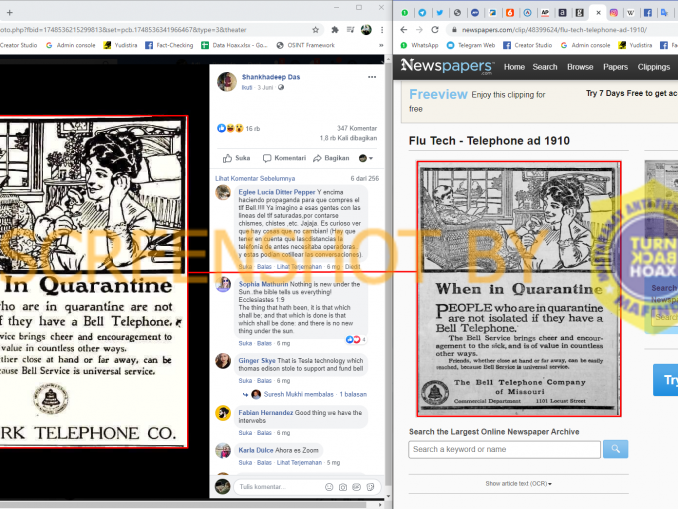Switch to the AP tab in the right browser
Image resolution: width=678 pixels, height=509 pixels.
click(545, 13)
